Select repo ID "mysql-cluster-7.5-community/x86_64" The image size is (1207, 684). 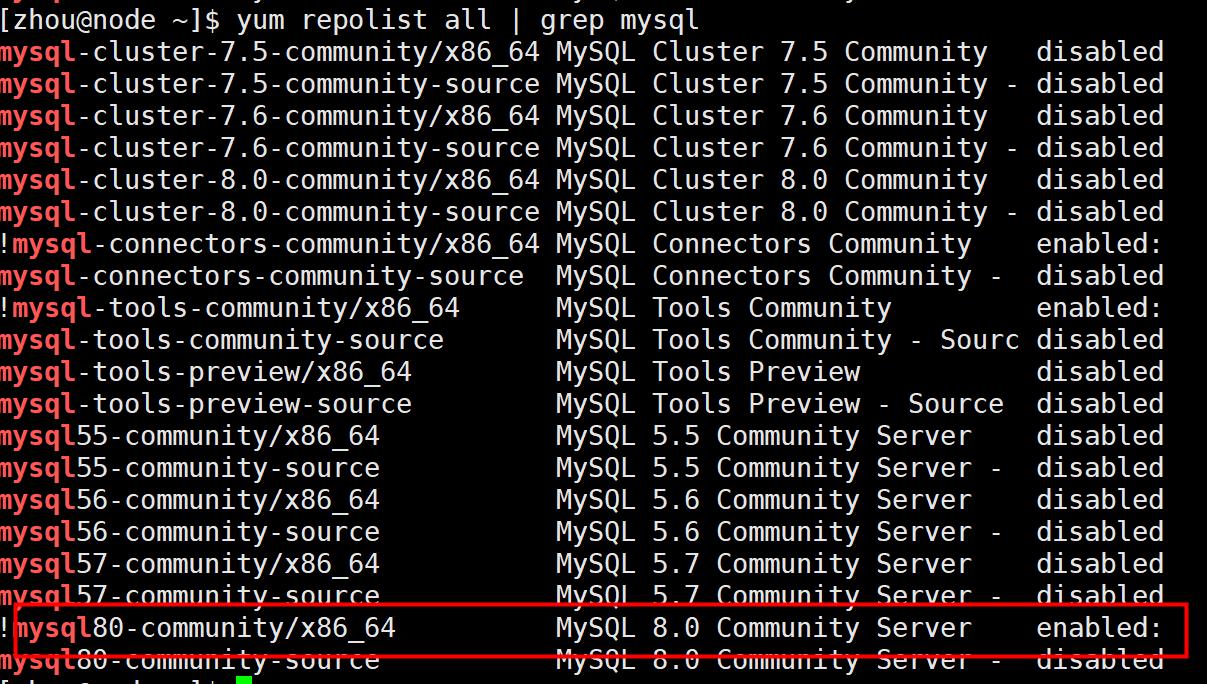pos(270,52)
